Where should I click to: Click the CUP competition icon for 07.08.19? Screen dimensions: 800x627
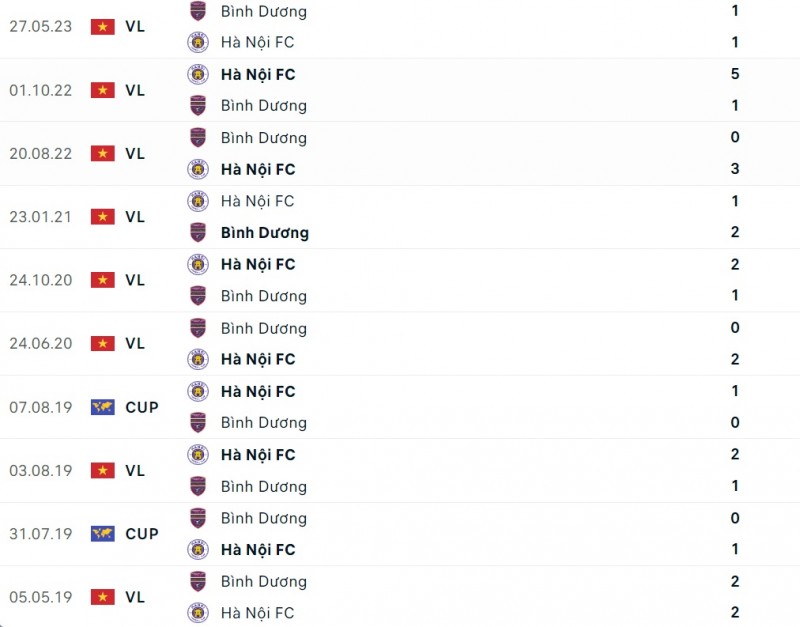(103, 407)
